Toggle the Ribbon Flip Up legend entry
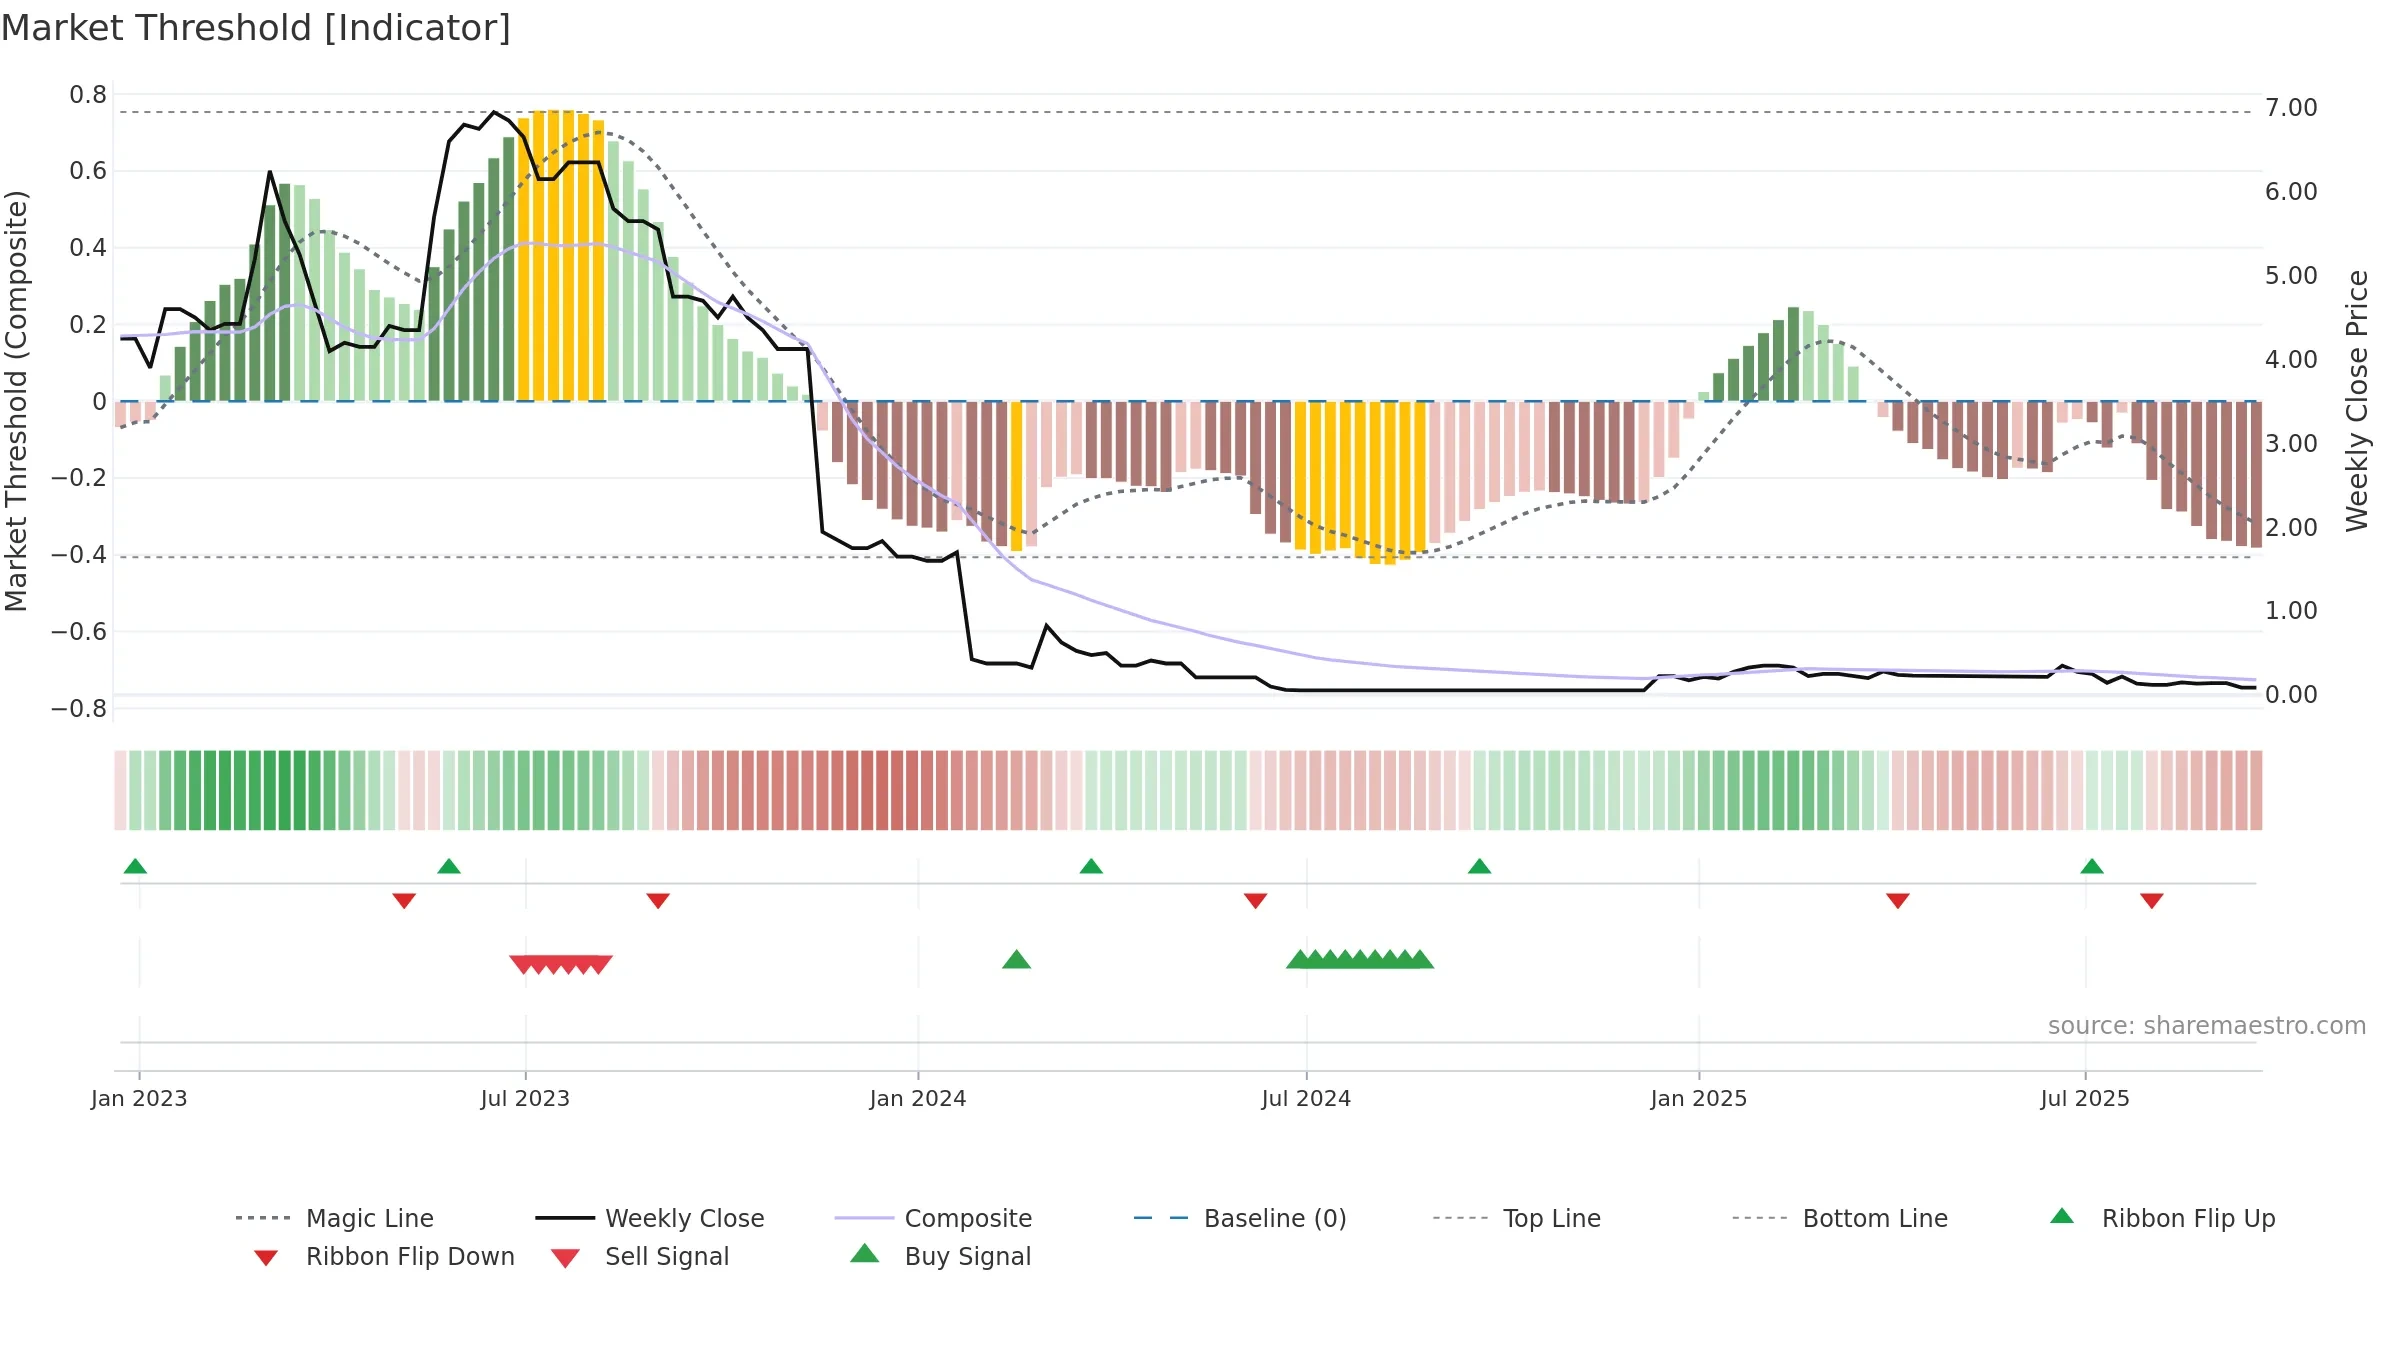This screenshot has height=1350, width=2400. pyautogui.click(x=2163, y=1218)
